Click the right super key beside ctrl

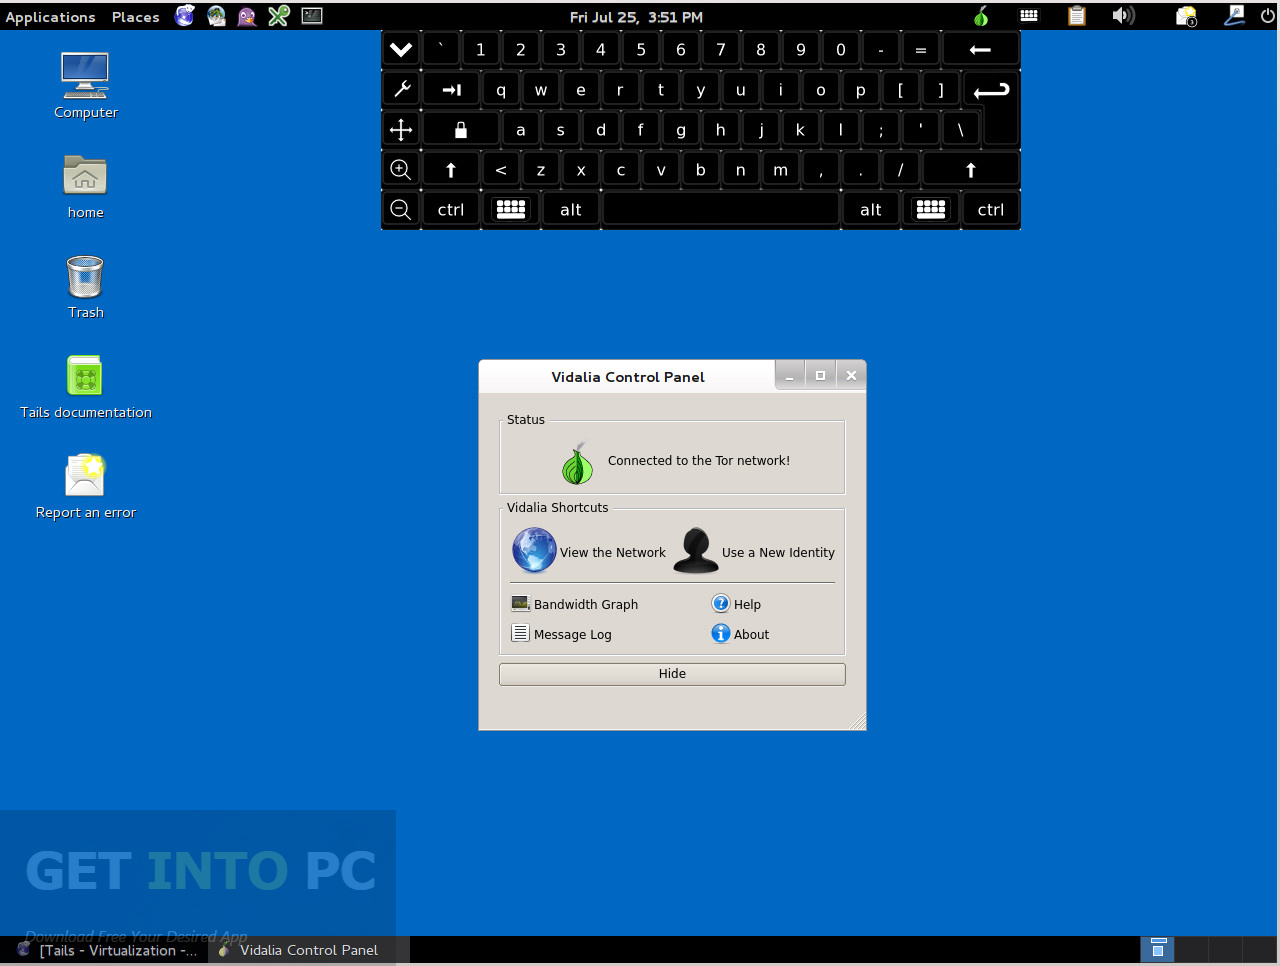coord(931,209)
